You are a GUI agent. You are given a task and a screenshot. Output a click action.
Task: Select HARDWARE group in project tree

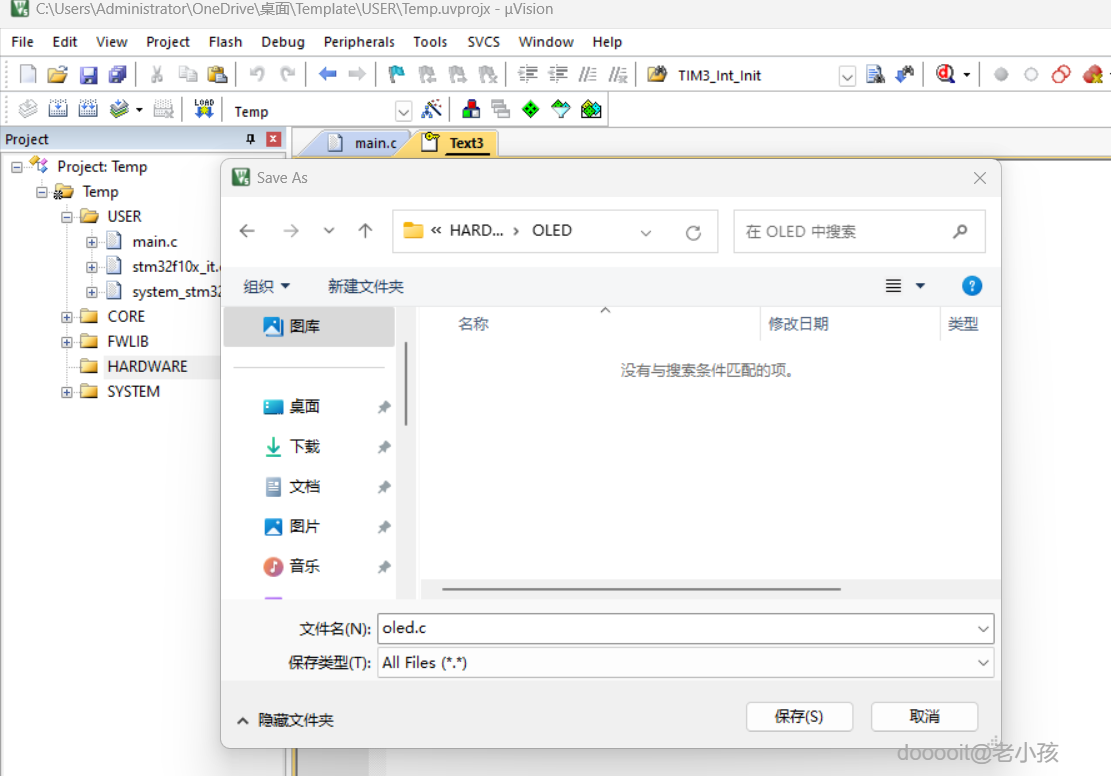(147, 366)
